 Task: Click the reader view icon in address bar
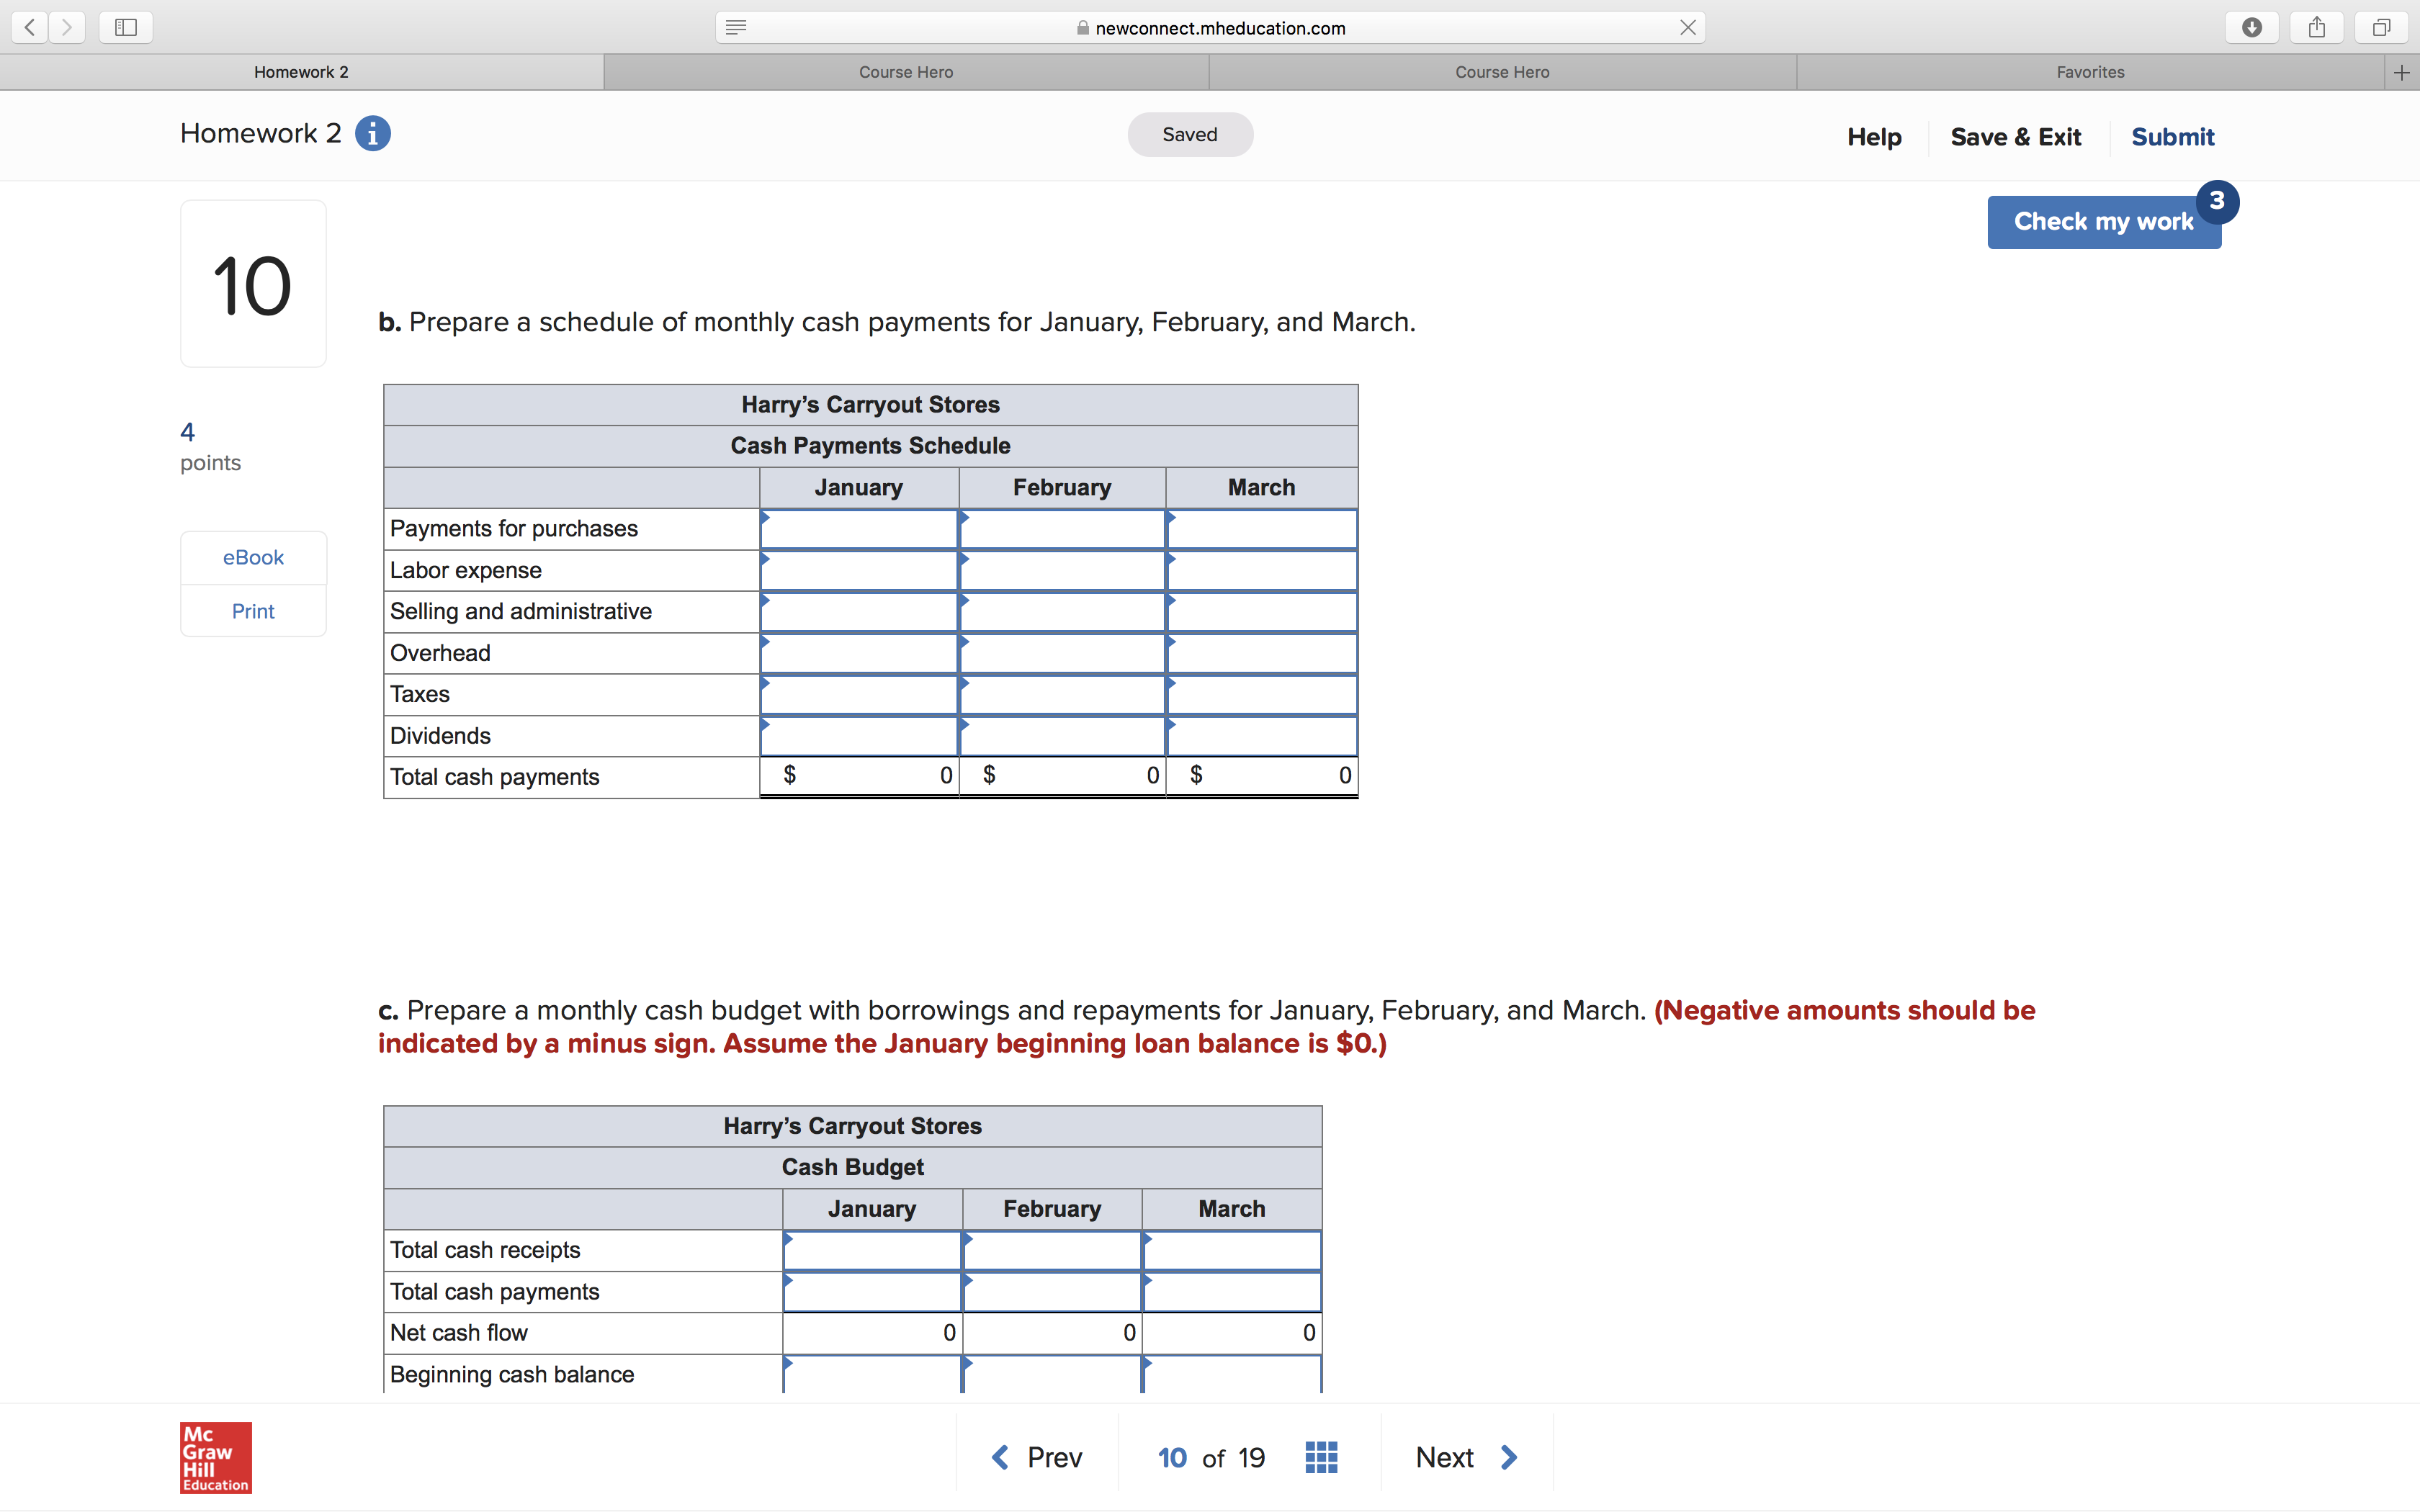click(x=736, y=27)
